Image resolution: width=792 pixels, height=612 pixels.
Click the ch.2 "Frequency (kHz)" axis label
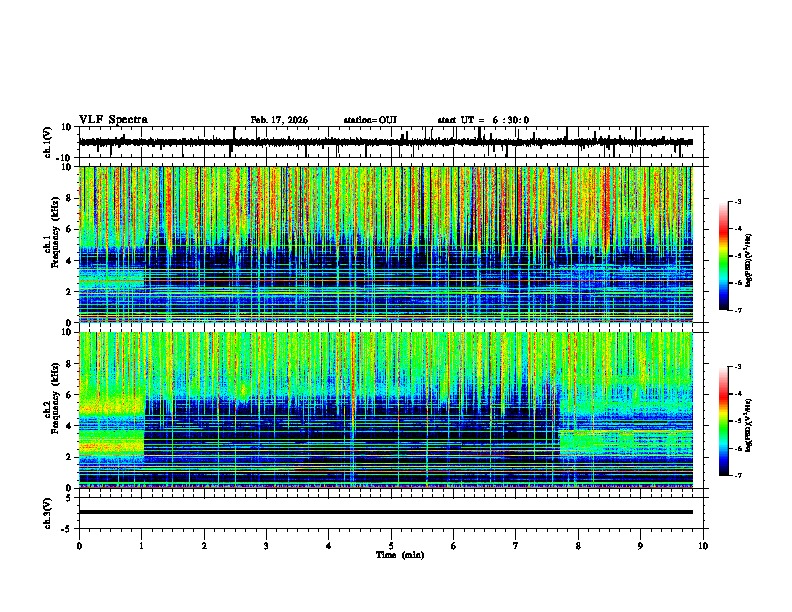[55, 398]
